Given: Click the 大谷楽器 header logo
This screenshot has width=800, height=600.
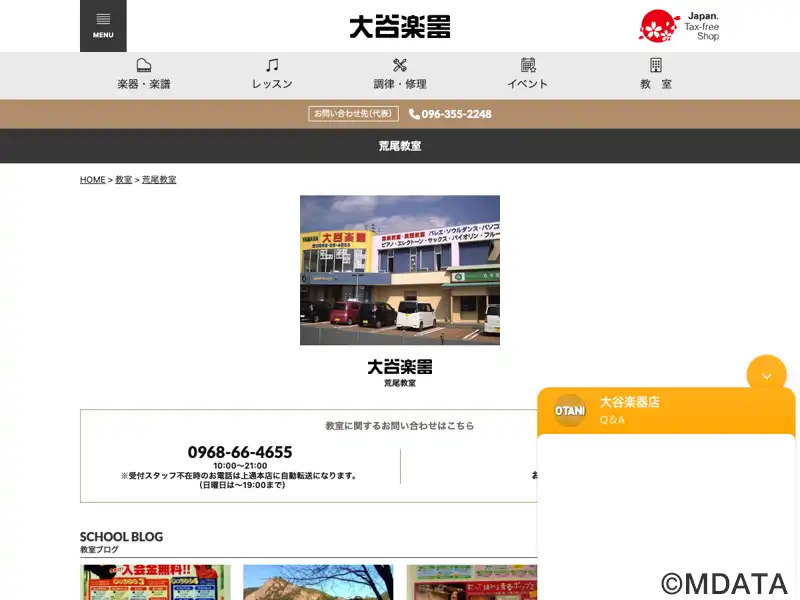Looking at the screenshot, I should point(399,27).
